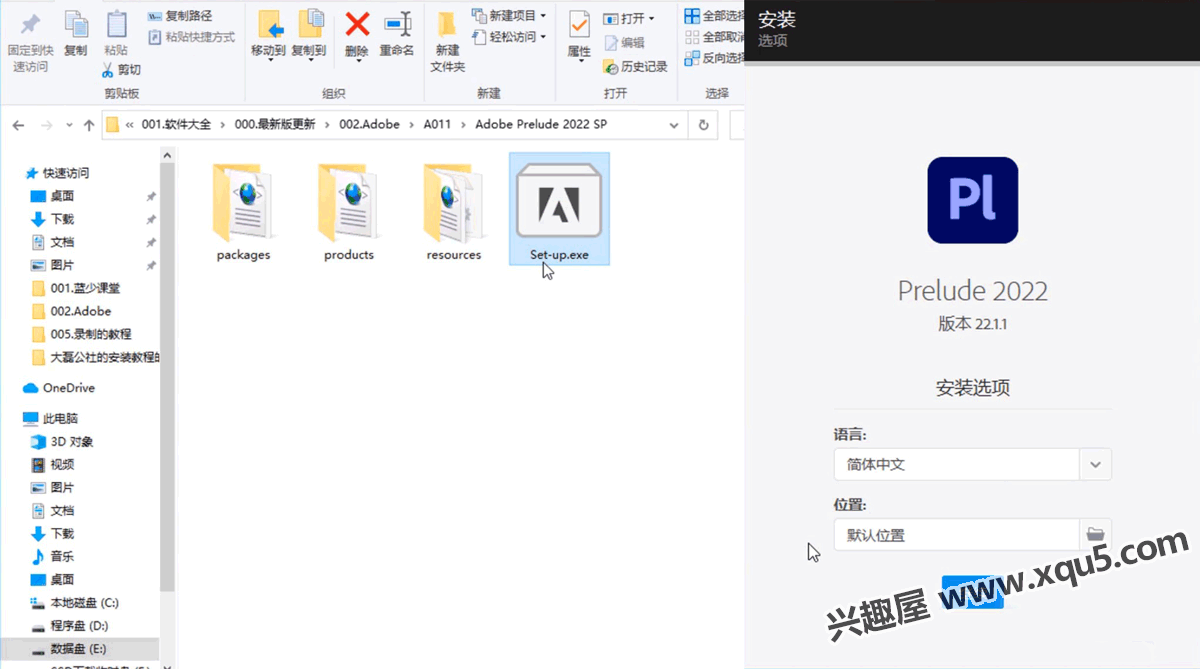
Task: Click the install location field (默认位置)
Action: coord(956,535)
